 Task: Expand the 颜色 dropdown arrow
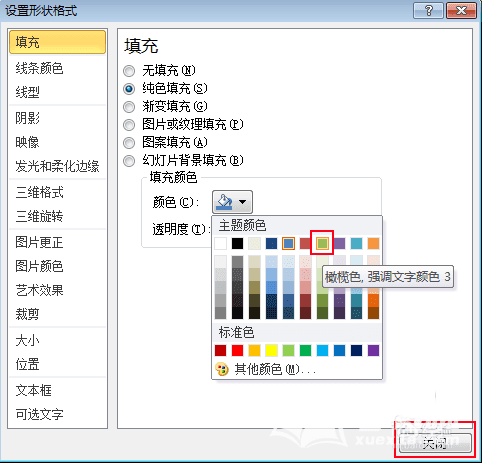pyautogui.click(x=242, y=202)
